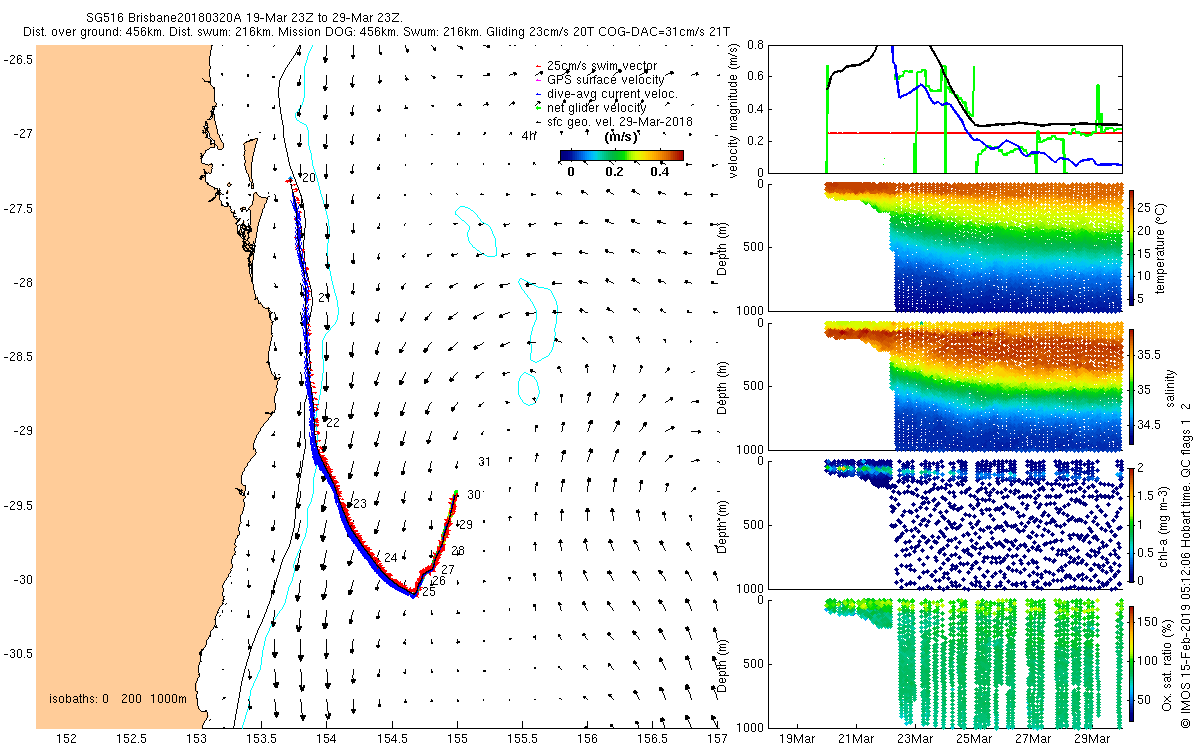Click the red swim vector legend marker

click(540, 66)
